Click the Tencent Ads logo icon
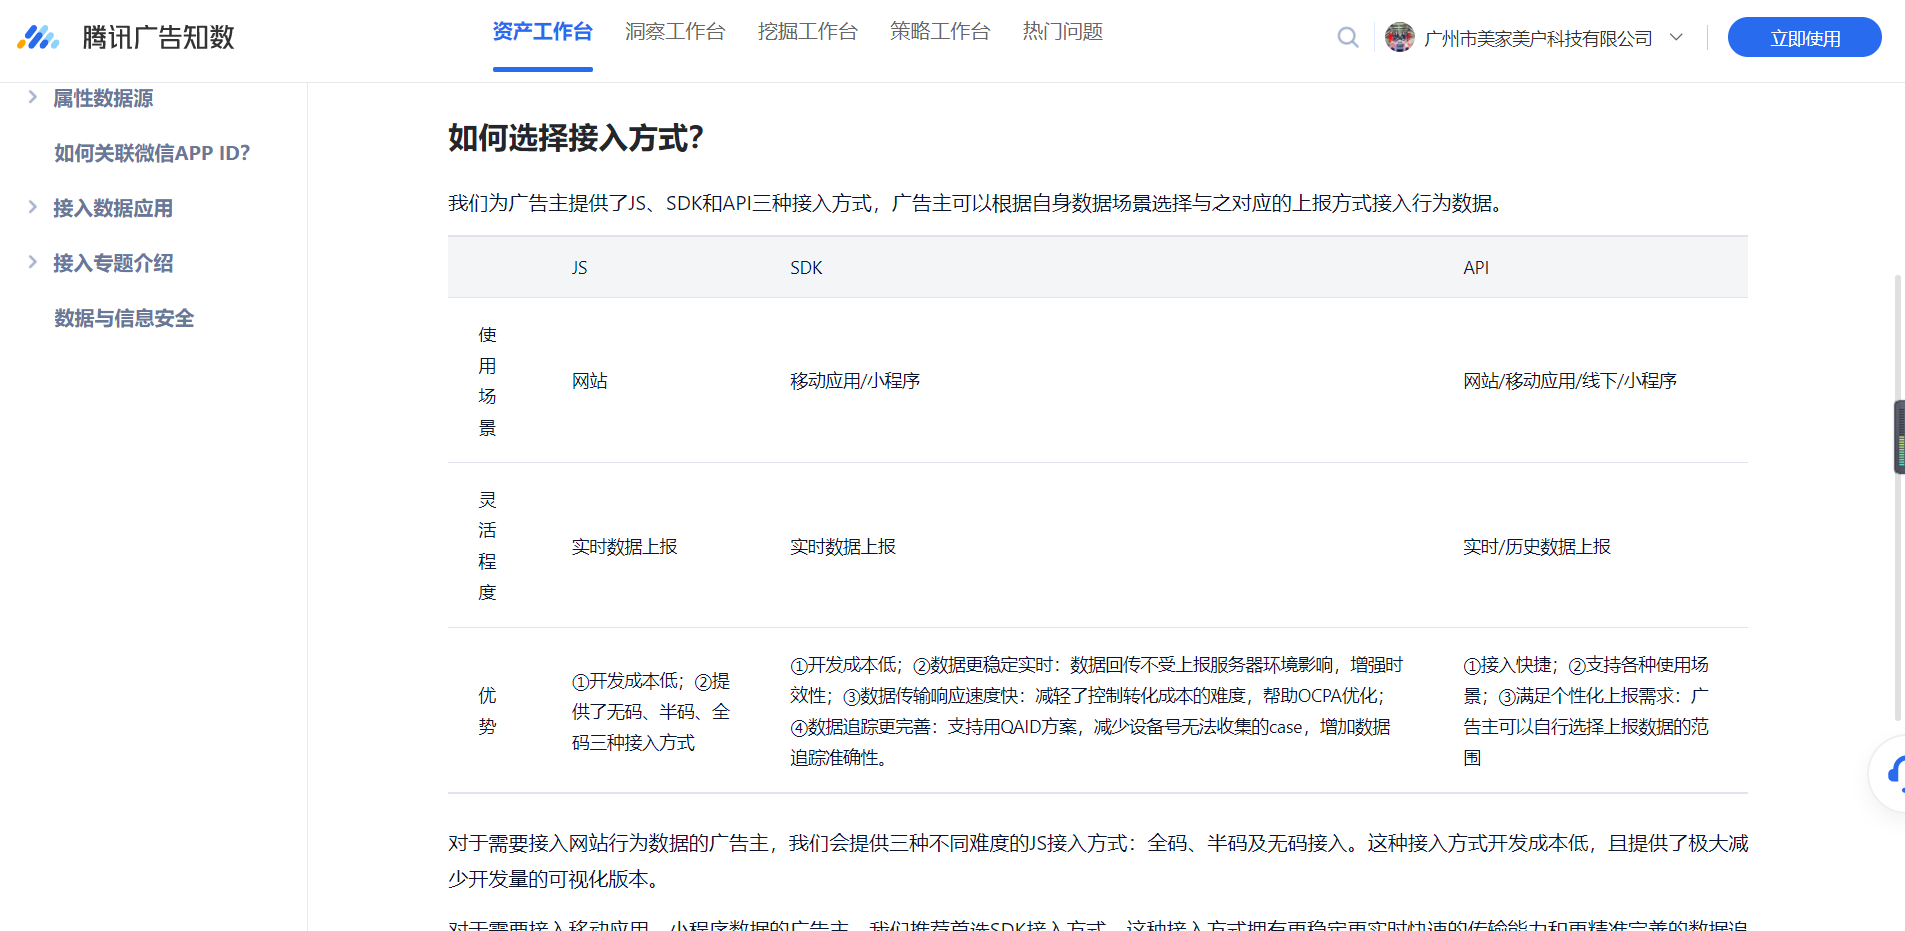The height and width of the screenshot is (931, 1905). pyautogui.click(x=38, y=37)
